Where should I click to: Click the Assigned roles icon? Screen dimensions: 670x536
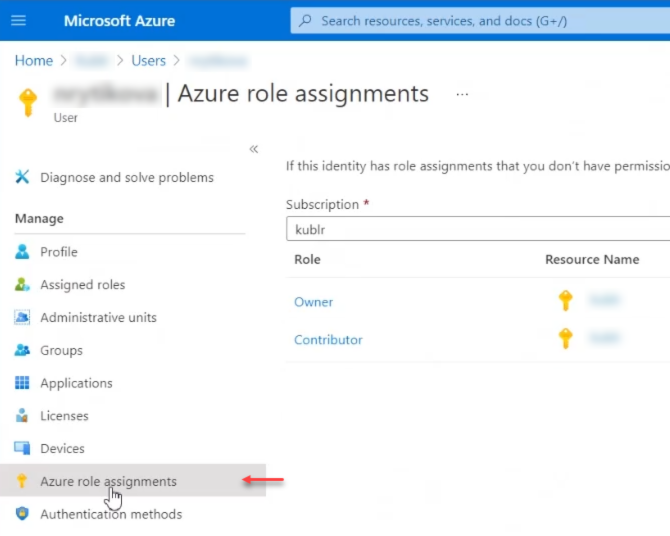pyautogui.click(x=22, y=284)
